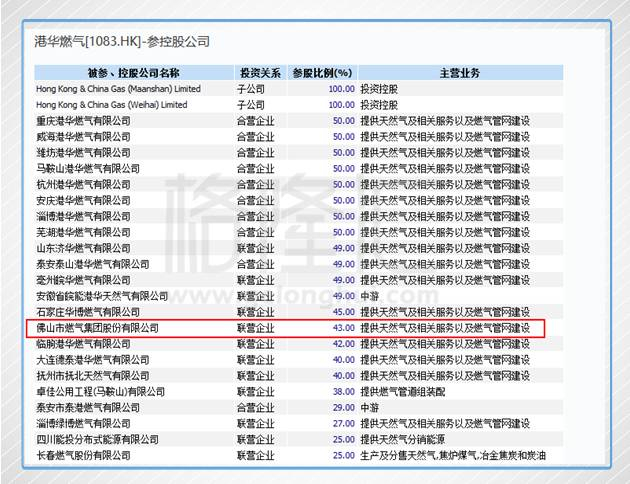Viewport: 630px width, 484px height.
Task: Select the 泰安市泰港燃气有限公司 row name
Action: pyautogui.click(x=88, y=408)
